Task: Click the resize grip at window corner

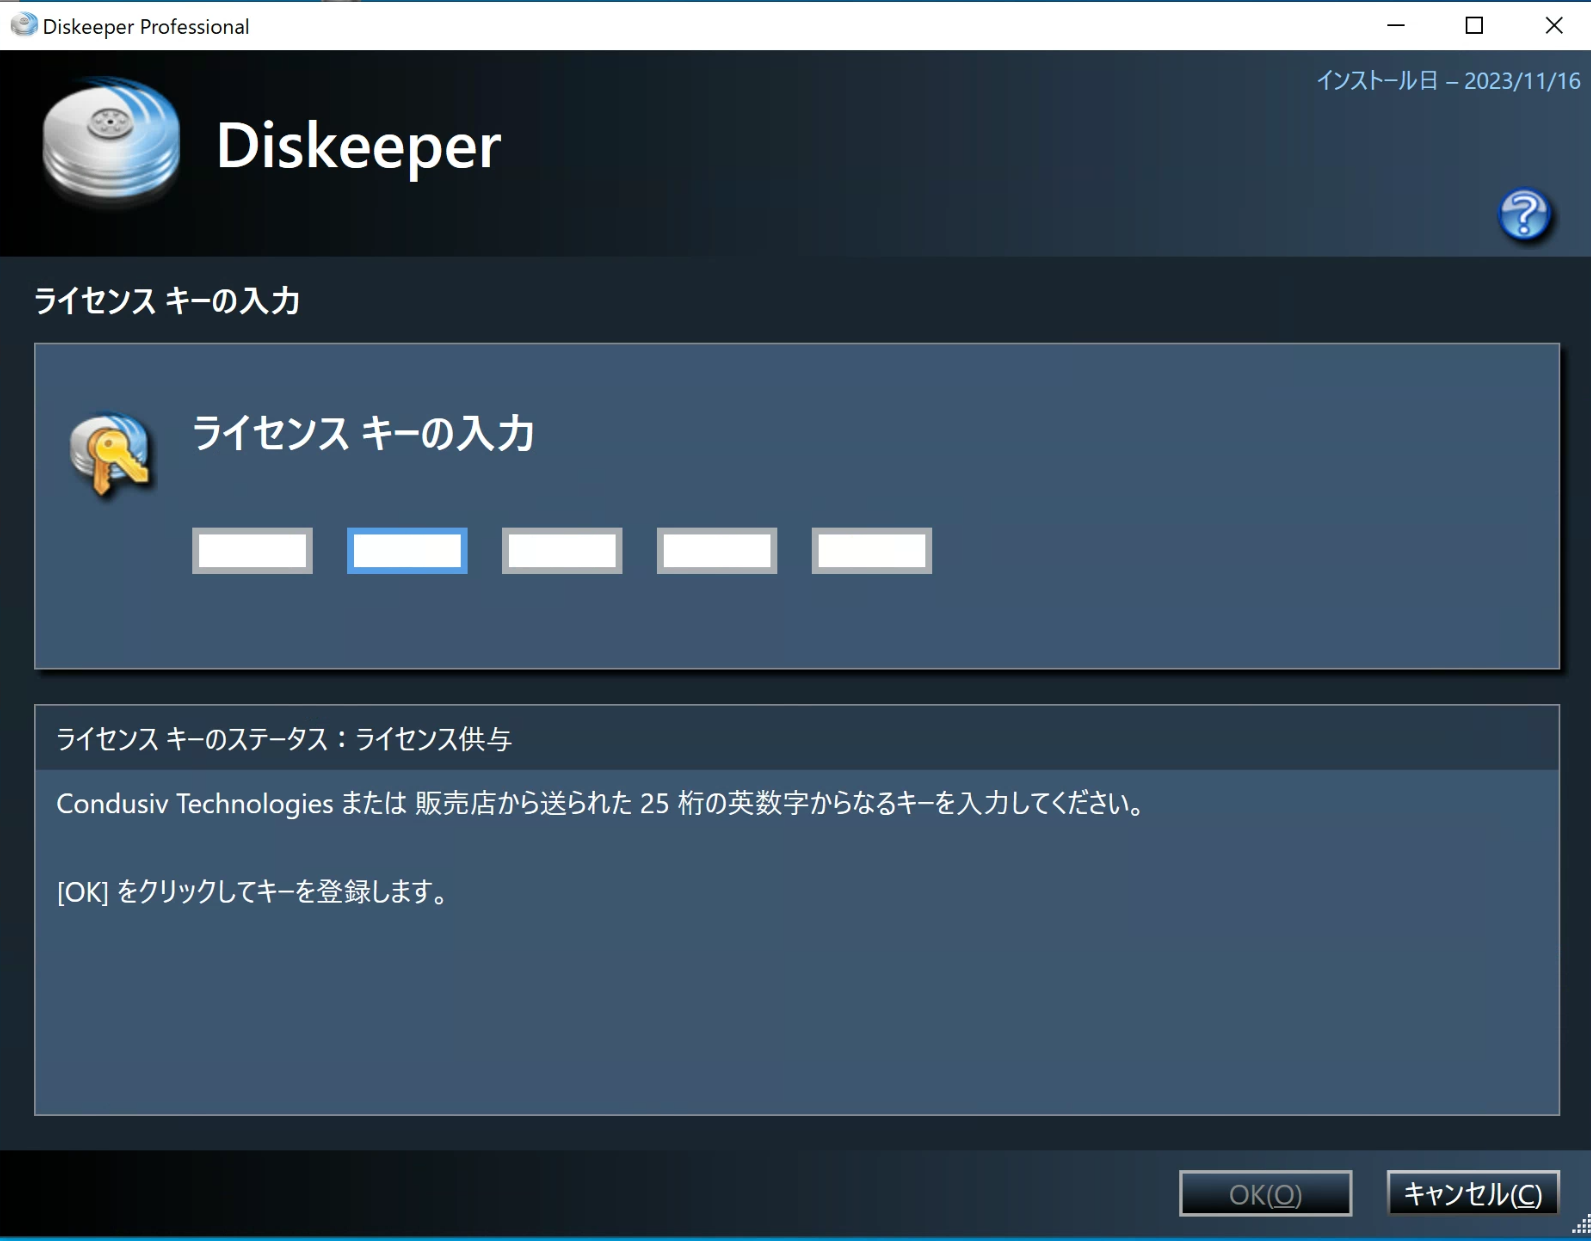Action: (1581, 1225)
